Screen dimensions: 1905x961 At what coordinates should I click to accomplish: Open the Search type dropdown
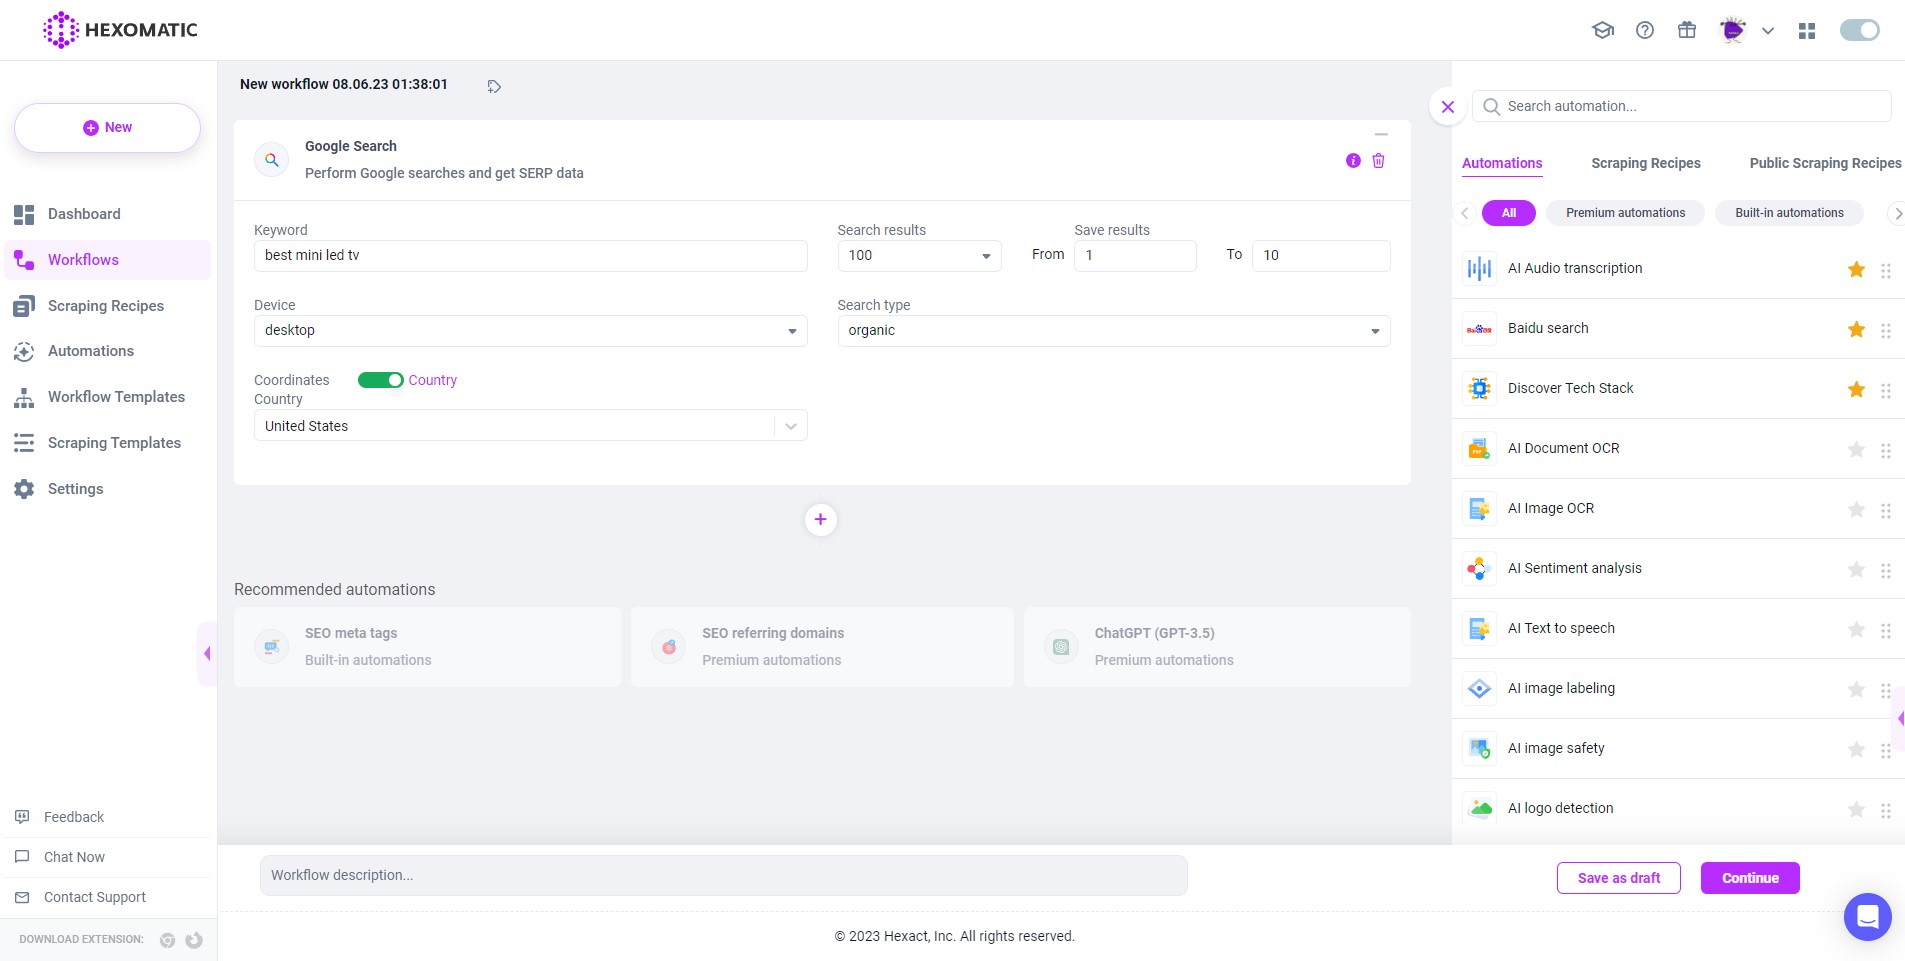click(1113, 330)
